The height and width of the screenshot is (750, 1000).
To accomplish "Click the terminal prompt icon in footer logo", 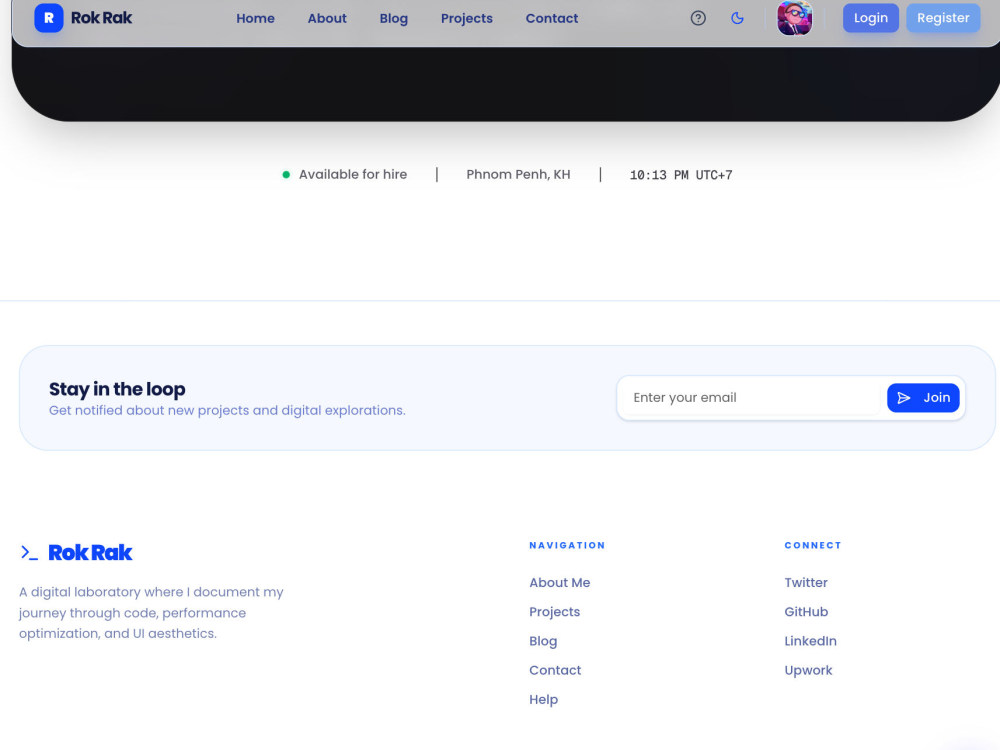I will [x=29, y=552].
